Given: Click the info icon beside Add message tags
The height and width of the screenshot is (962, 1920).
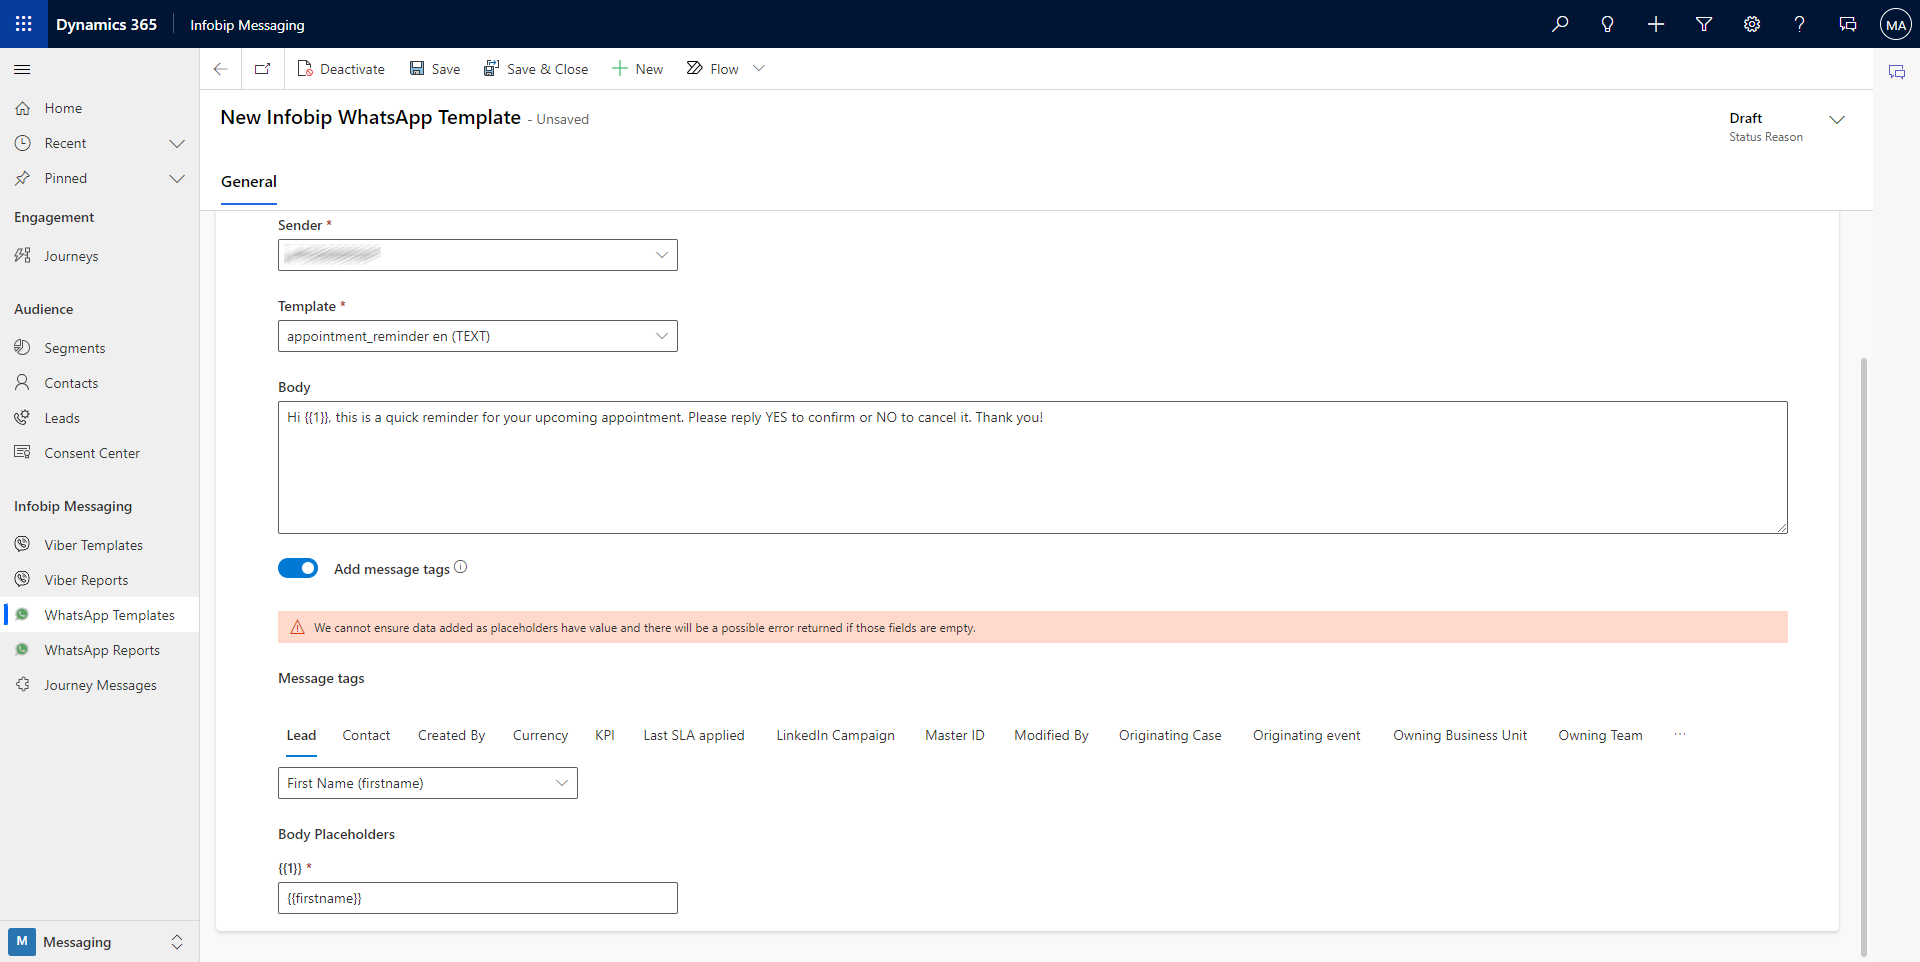Looking at the screenshot, I should 460,567.
